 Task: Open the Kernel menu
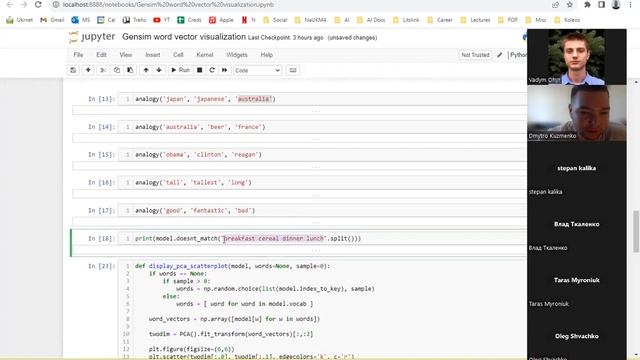tap(205, 55)
